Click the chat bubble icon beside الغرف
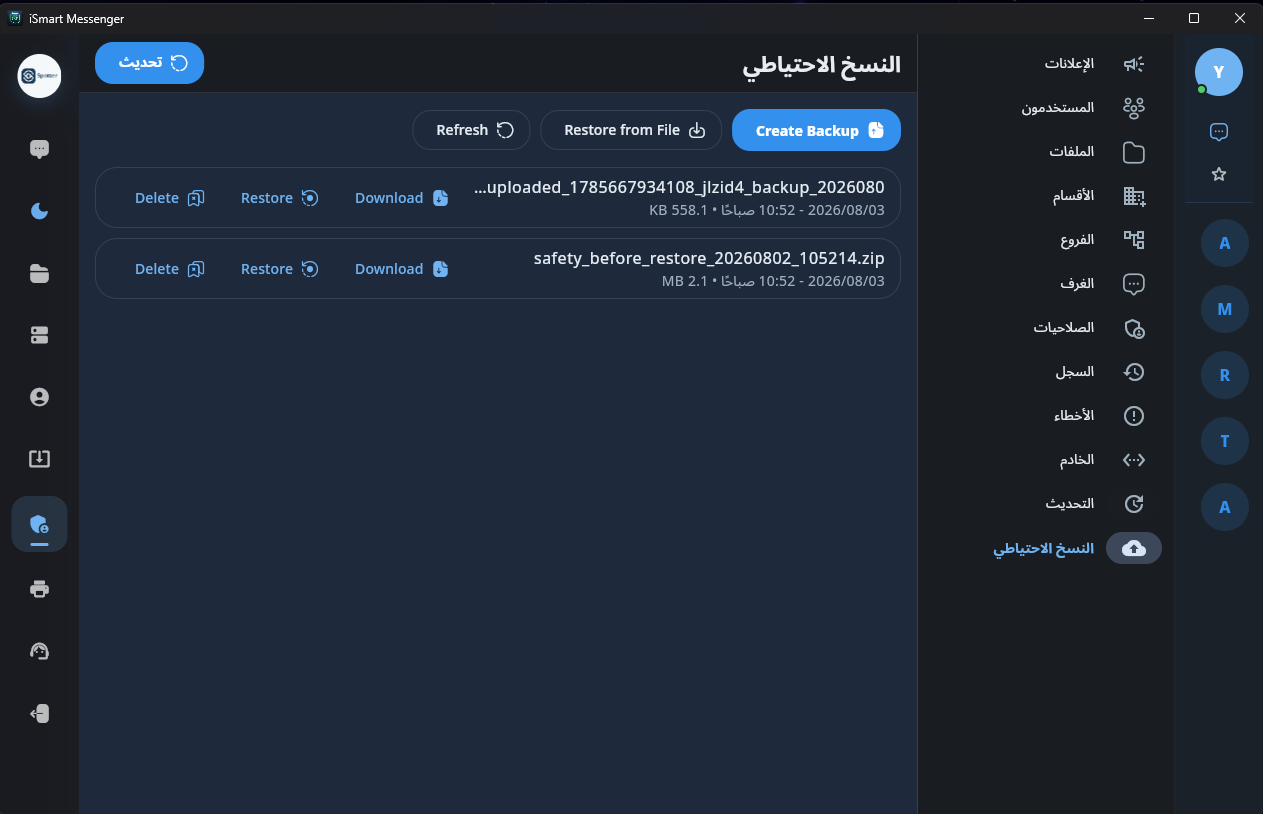Screen dimensions: 1263x814 [x=1134, y=284]
